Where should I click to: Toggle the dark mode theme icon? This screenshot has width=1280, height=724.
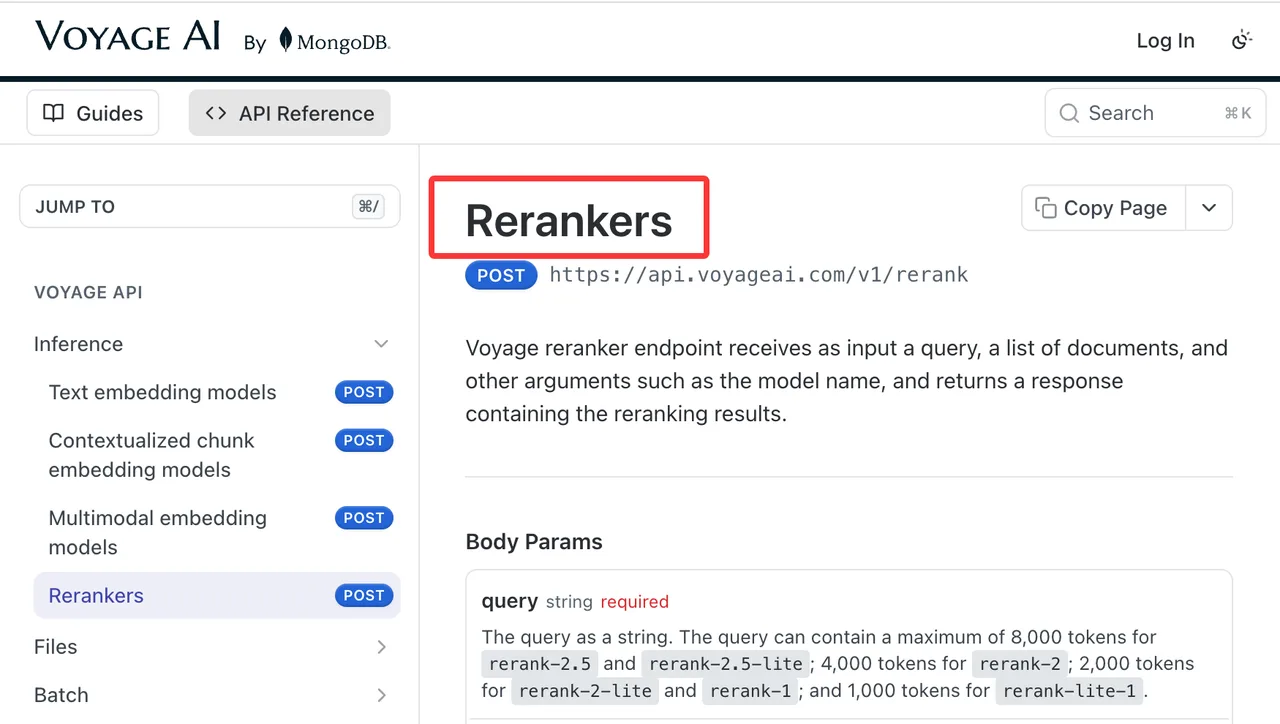tap(1241, 40)
